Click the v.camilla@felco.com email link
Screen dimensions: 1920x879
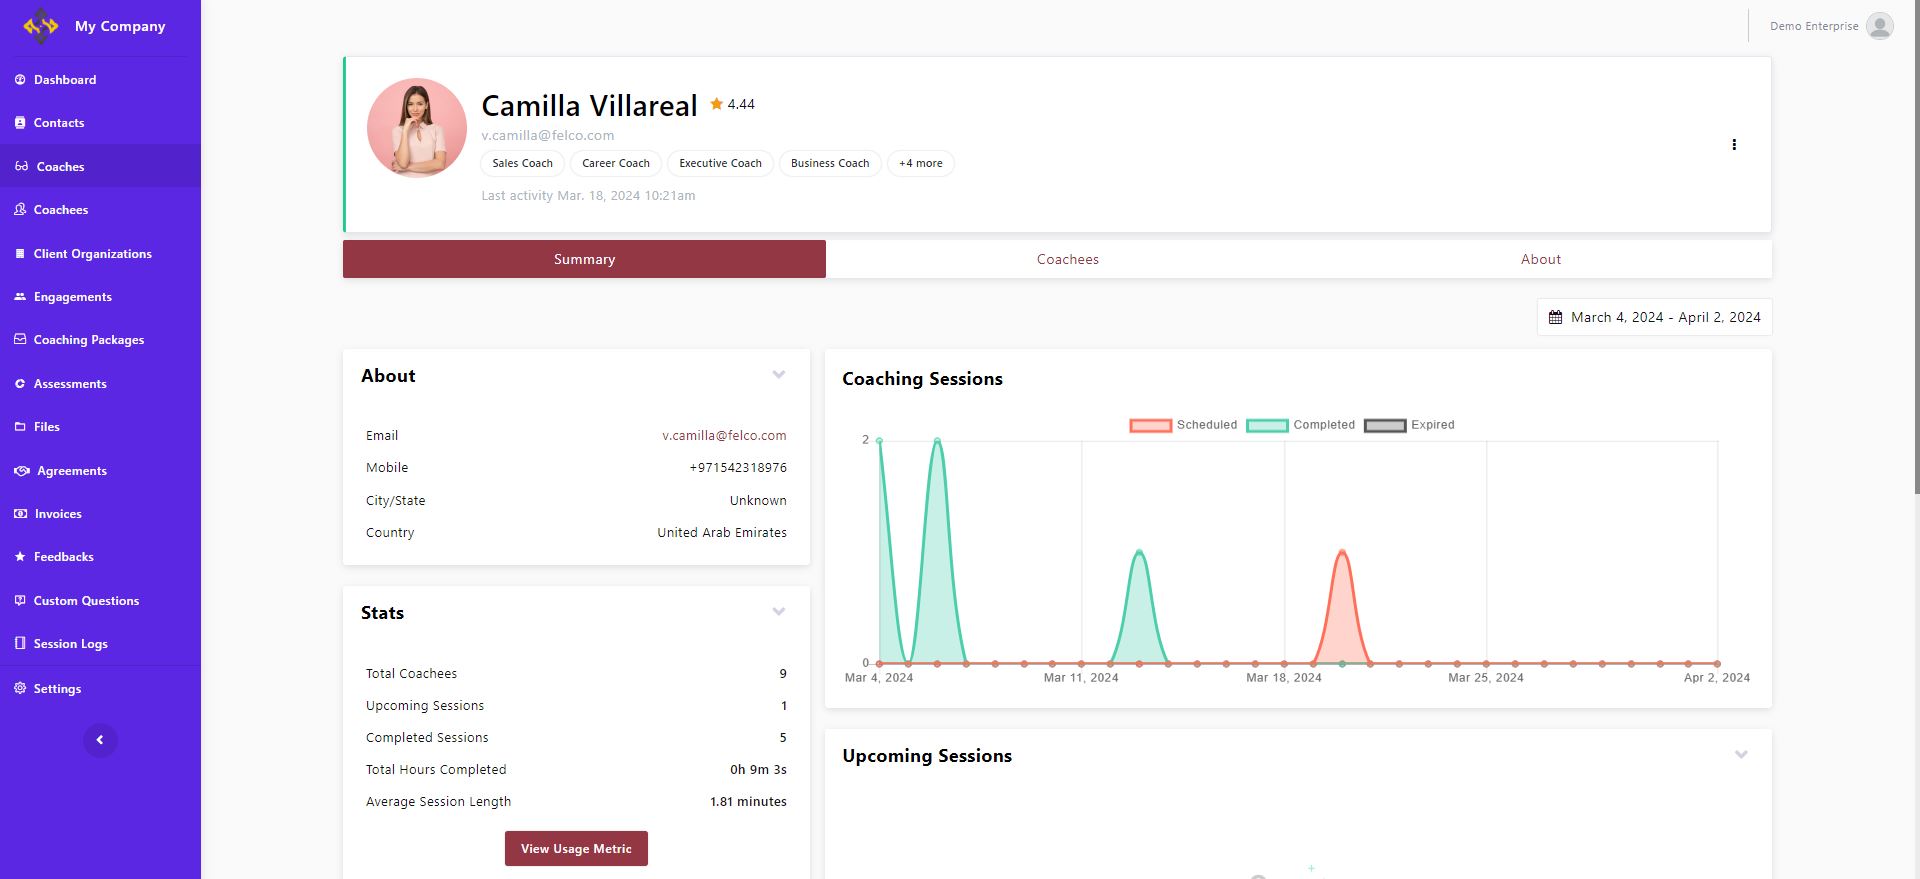[724, 436]
